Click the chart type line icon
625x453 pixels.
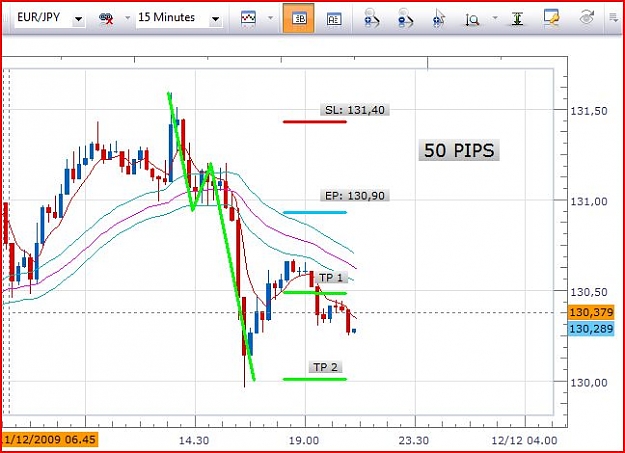click(x=248, y=18)
